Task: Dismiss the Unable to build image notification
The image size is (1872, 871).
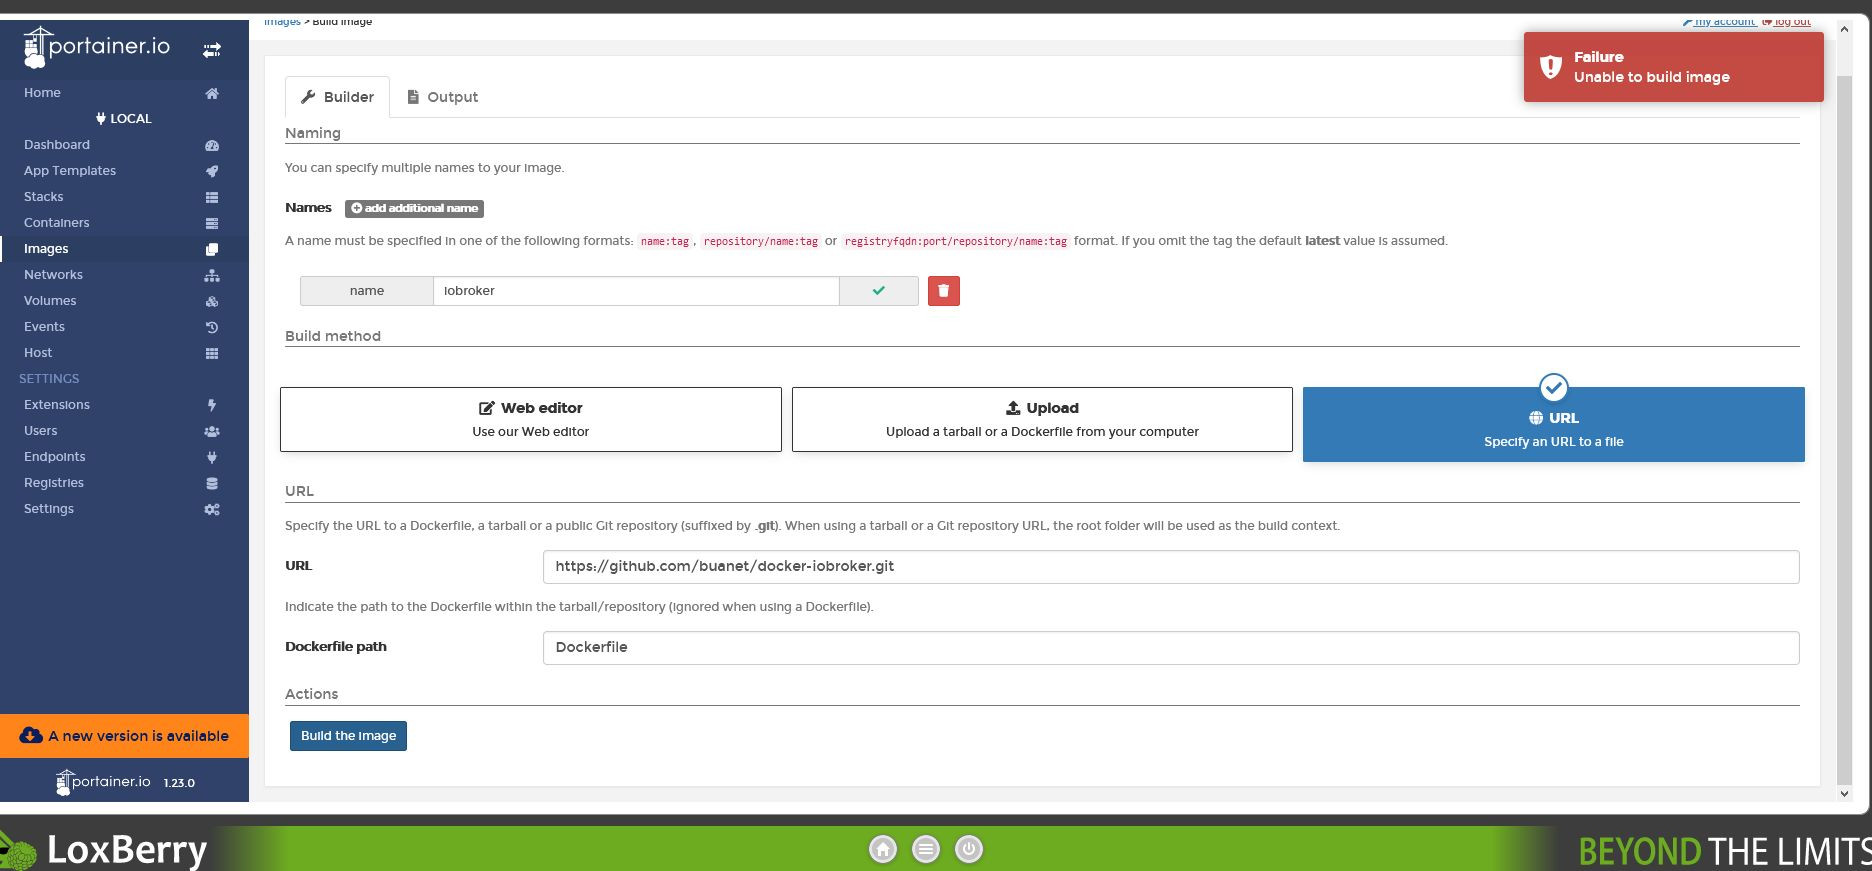Action: click(x=1674, y=67)
